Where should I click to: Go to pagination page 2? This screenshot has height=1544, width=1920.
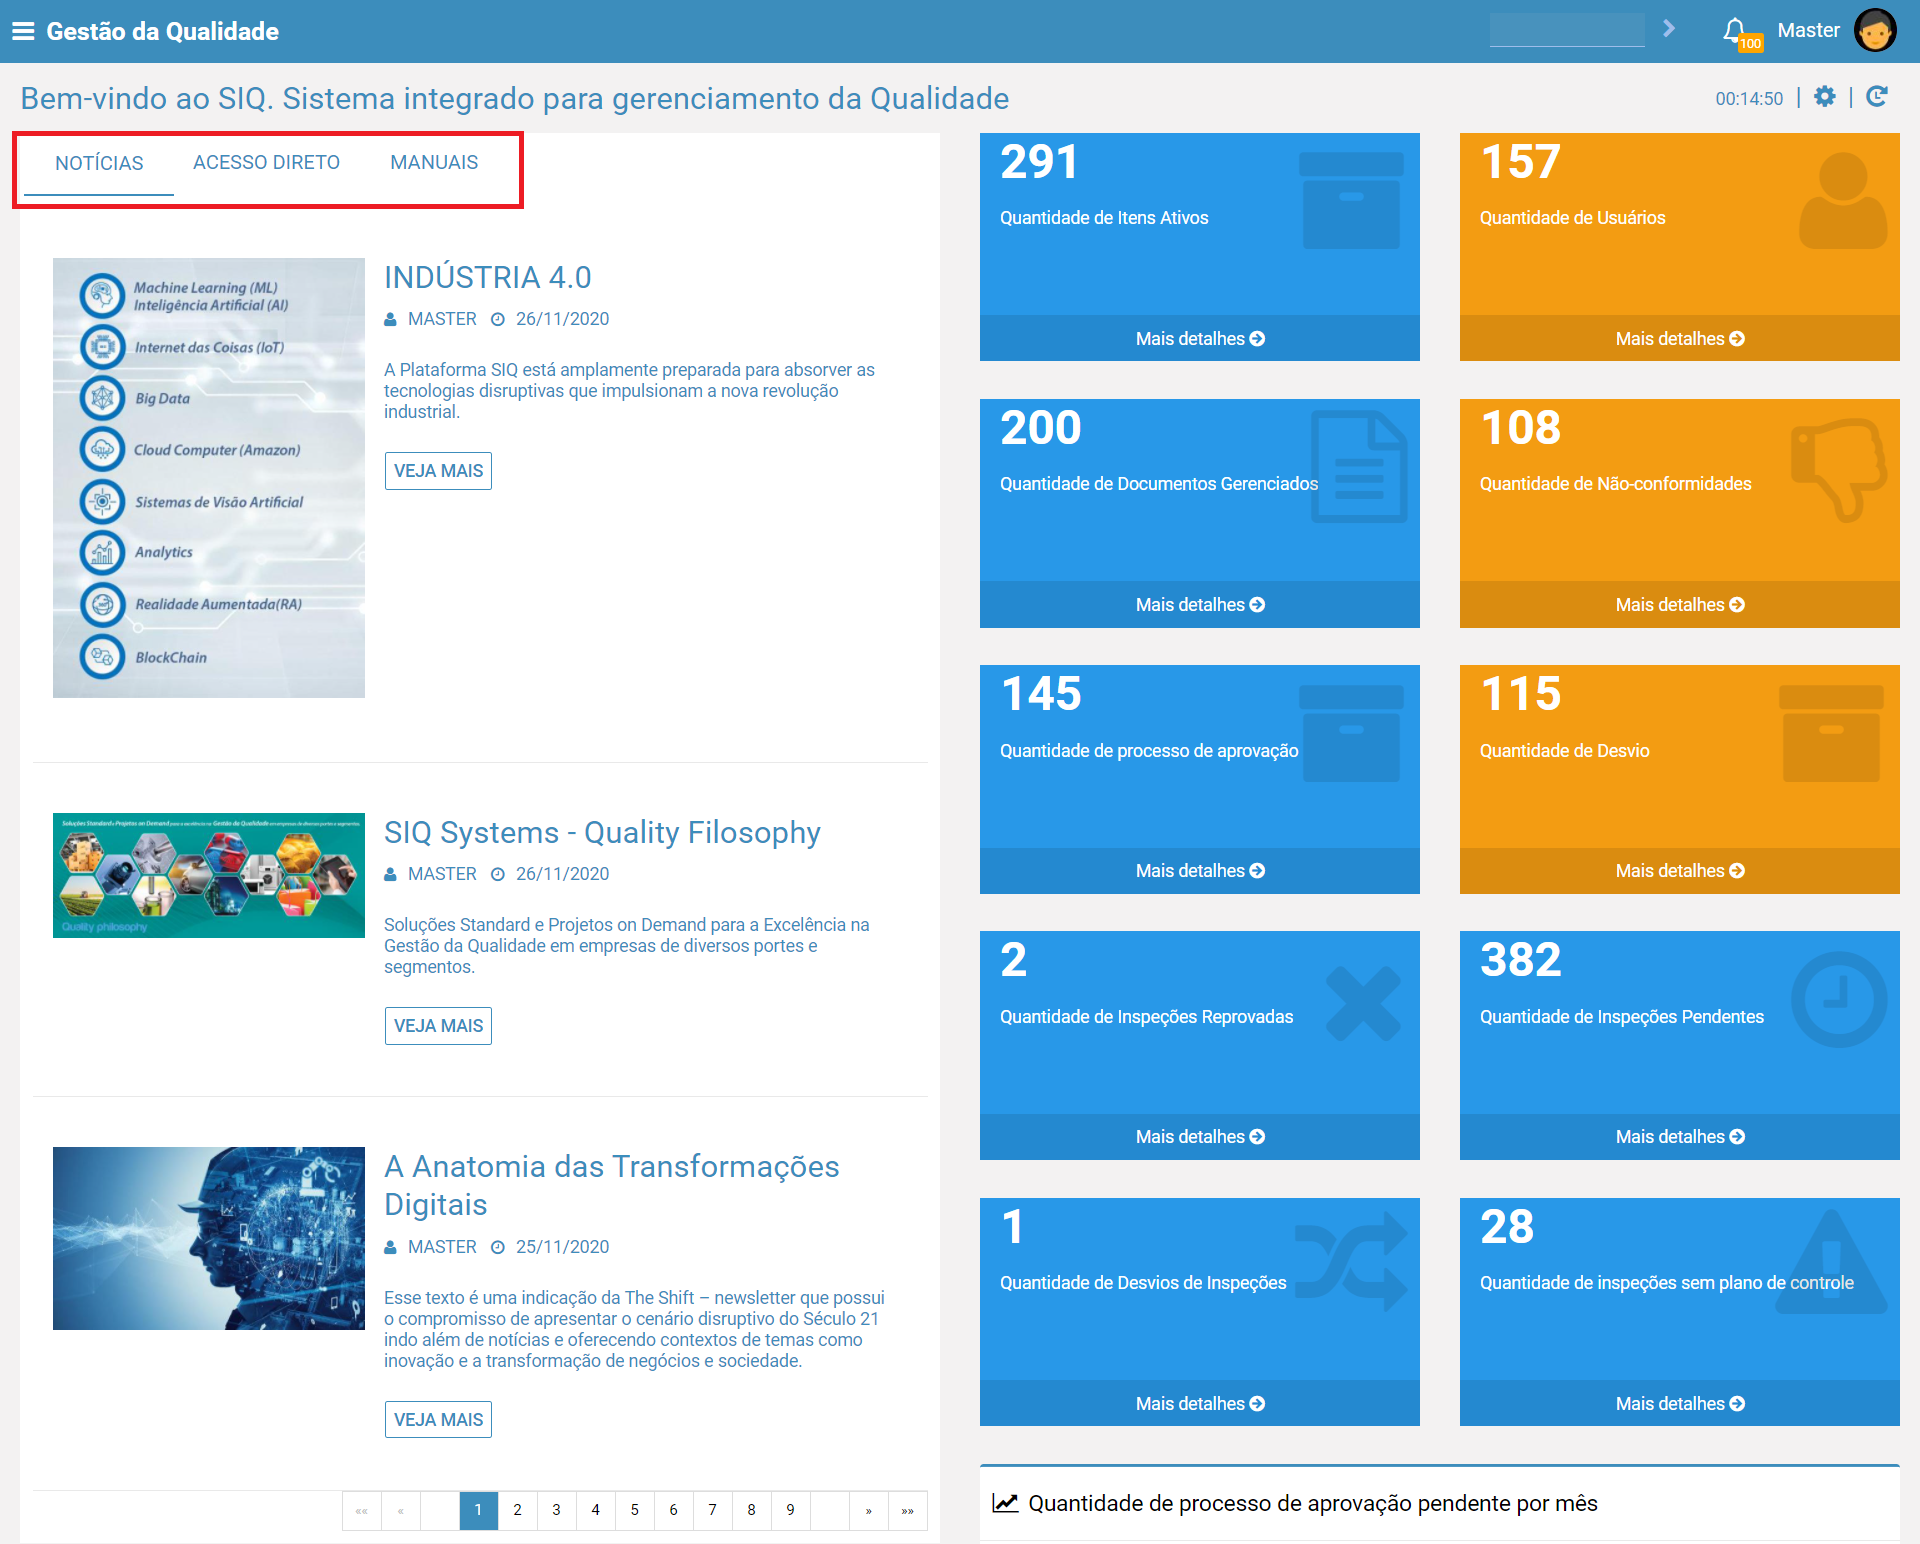[x=517, y=1510]
